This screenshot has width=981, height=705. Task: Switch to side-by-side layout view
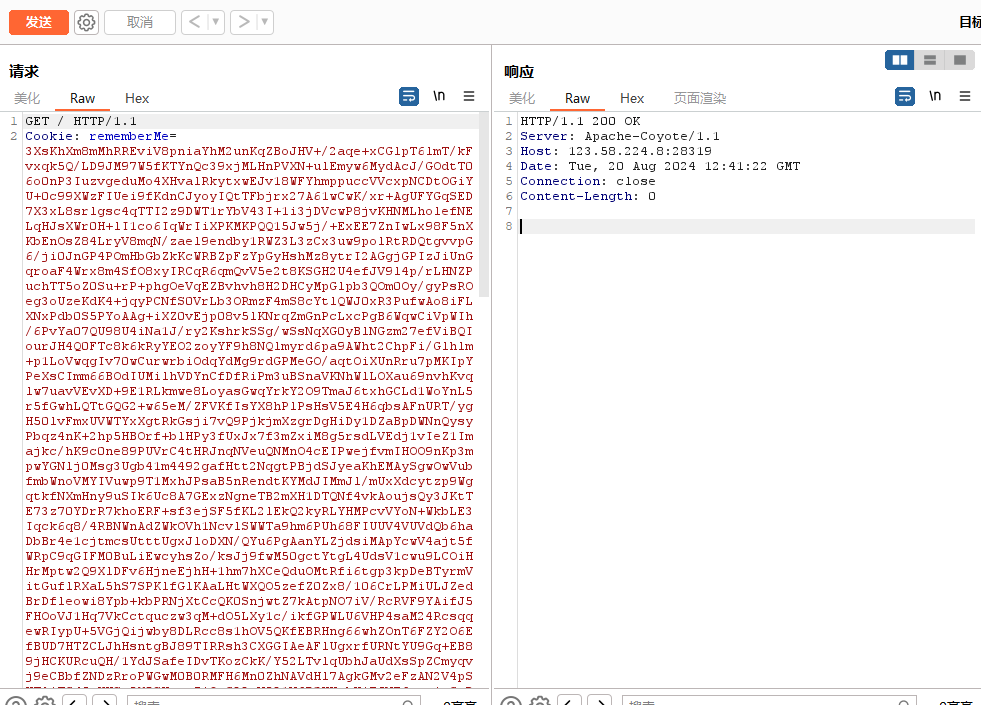(x=900, y=60)
